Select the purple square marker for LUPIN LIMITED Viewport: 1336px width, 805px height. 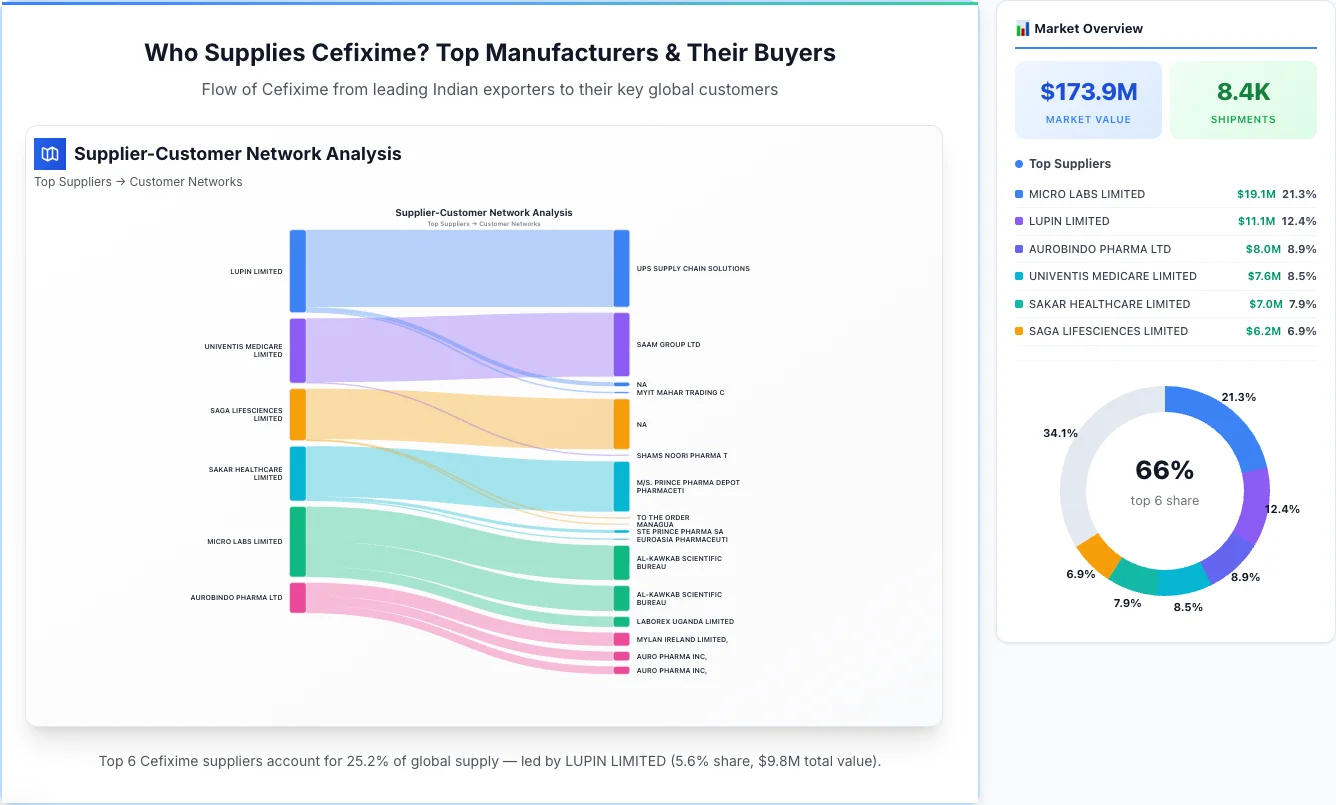coord(1017,221)
